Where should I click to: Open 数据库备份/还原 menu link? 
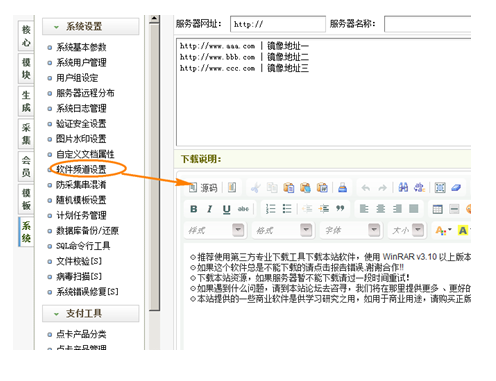point(87,231)
